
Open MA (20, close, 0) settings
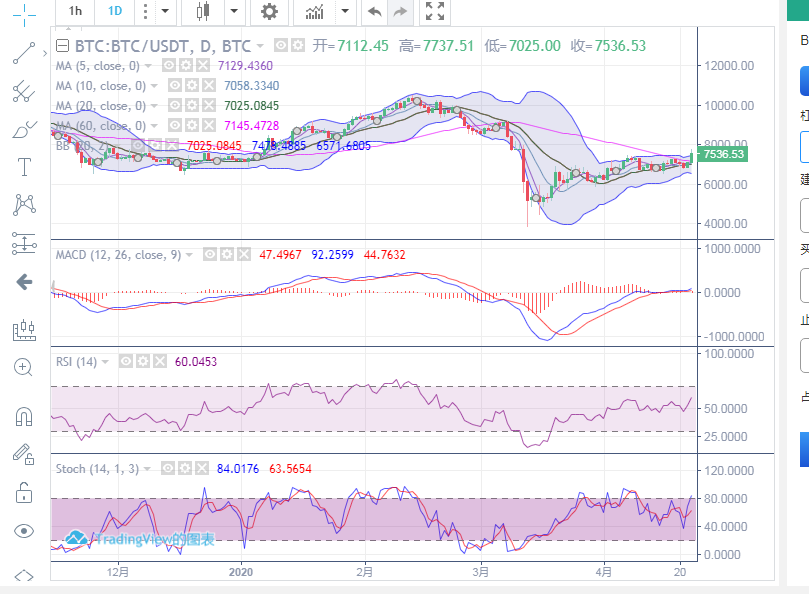(191, 106)
